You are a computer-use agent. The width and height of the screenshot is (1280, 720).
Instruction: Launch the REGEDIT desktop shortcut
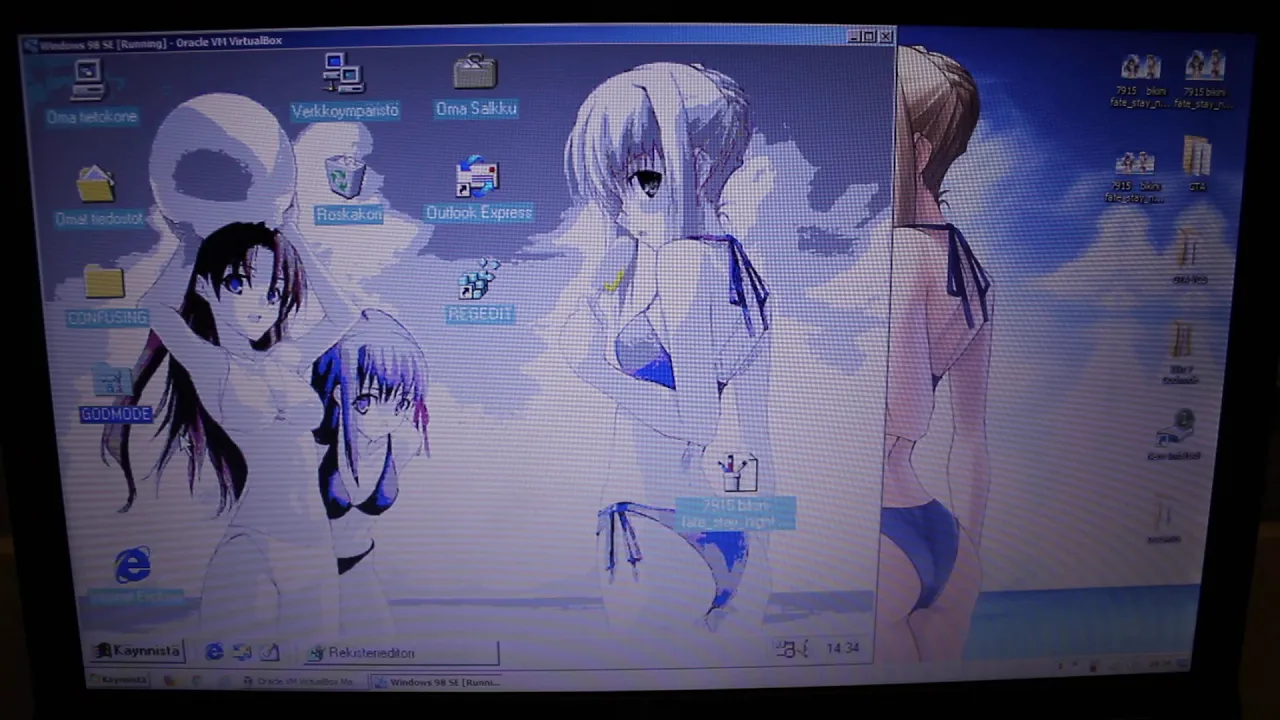coord(480,292)
